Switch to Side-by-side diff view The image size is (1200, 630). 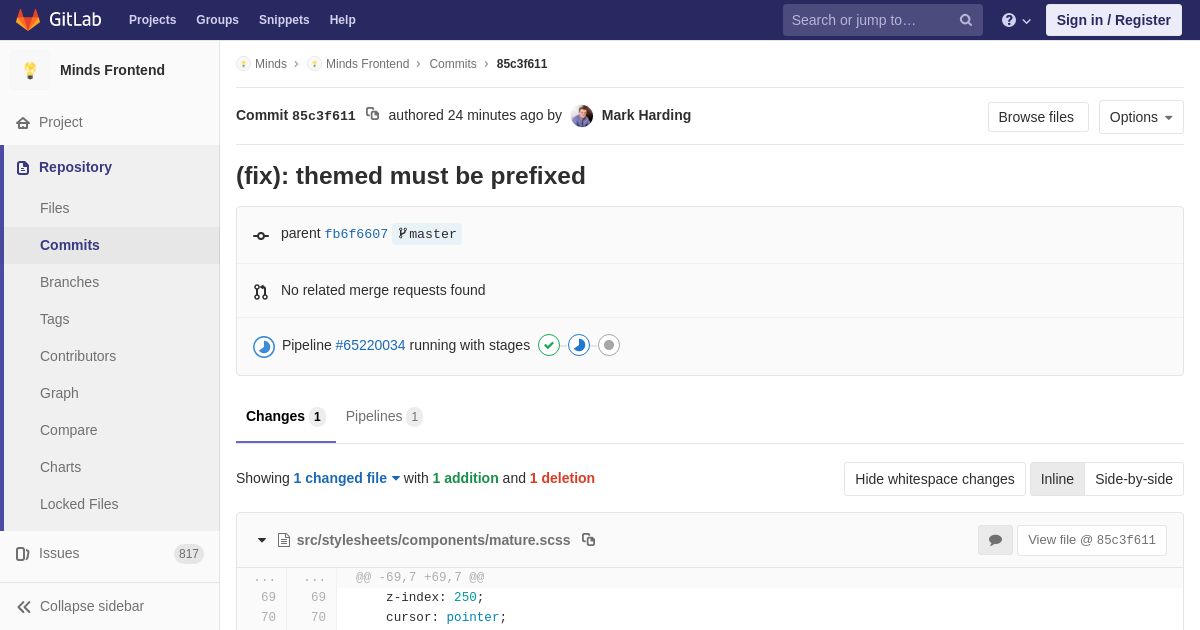click(1134, 479)
